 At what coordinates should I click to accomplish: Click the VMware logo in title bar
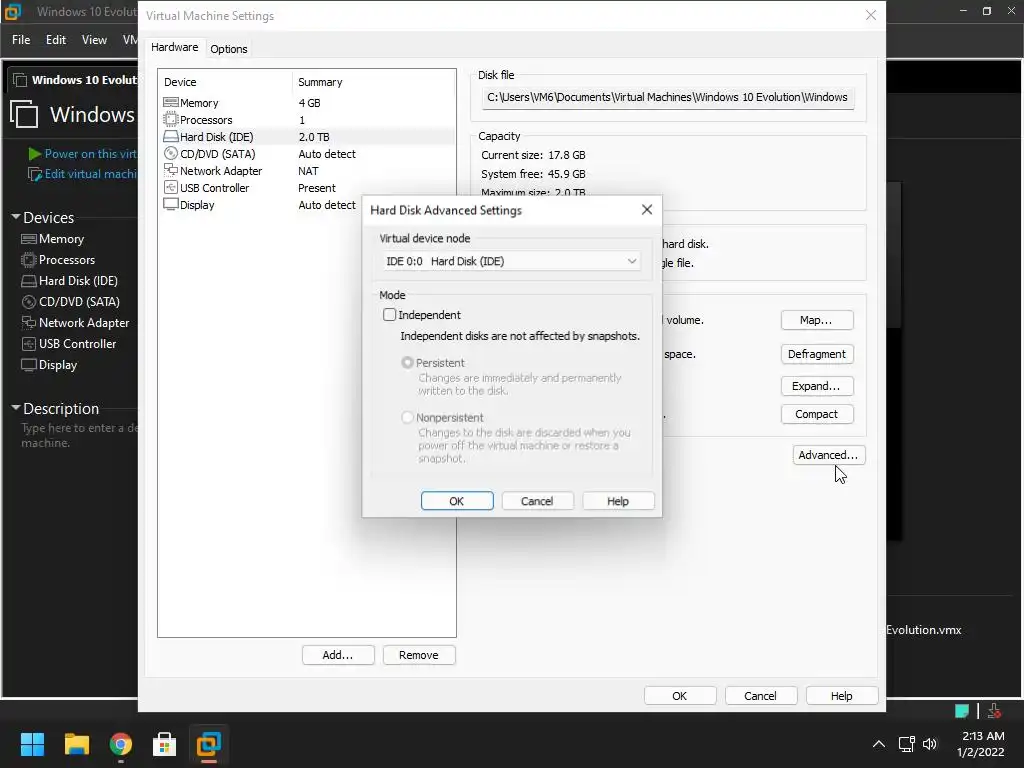pyautogui.click(x=12, y=12)
